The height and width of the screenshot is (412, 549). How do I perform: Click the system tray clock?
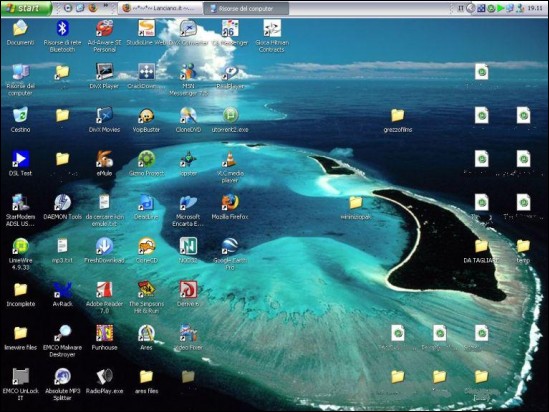click(x=535, y=8)
